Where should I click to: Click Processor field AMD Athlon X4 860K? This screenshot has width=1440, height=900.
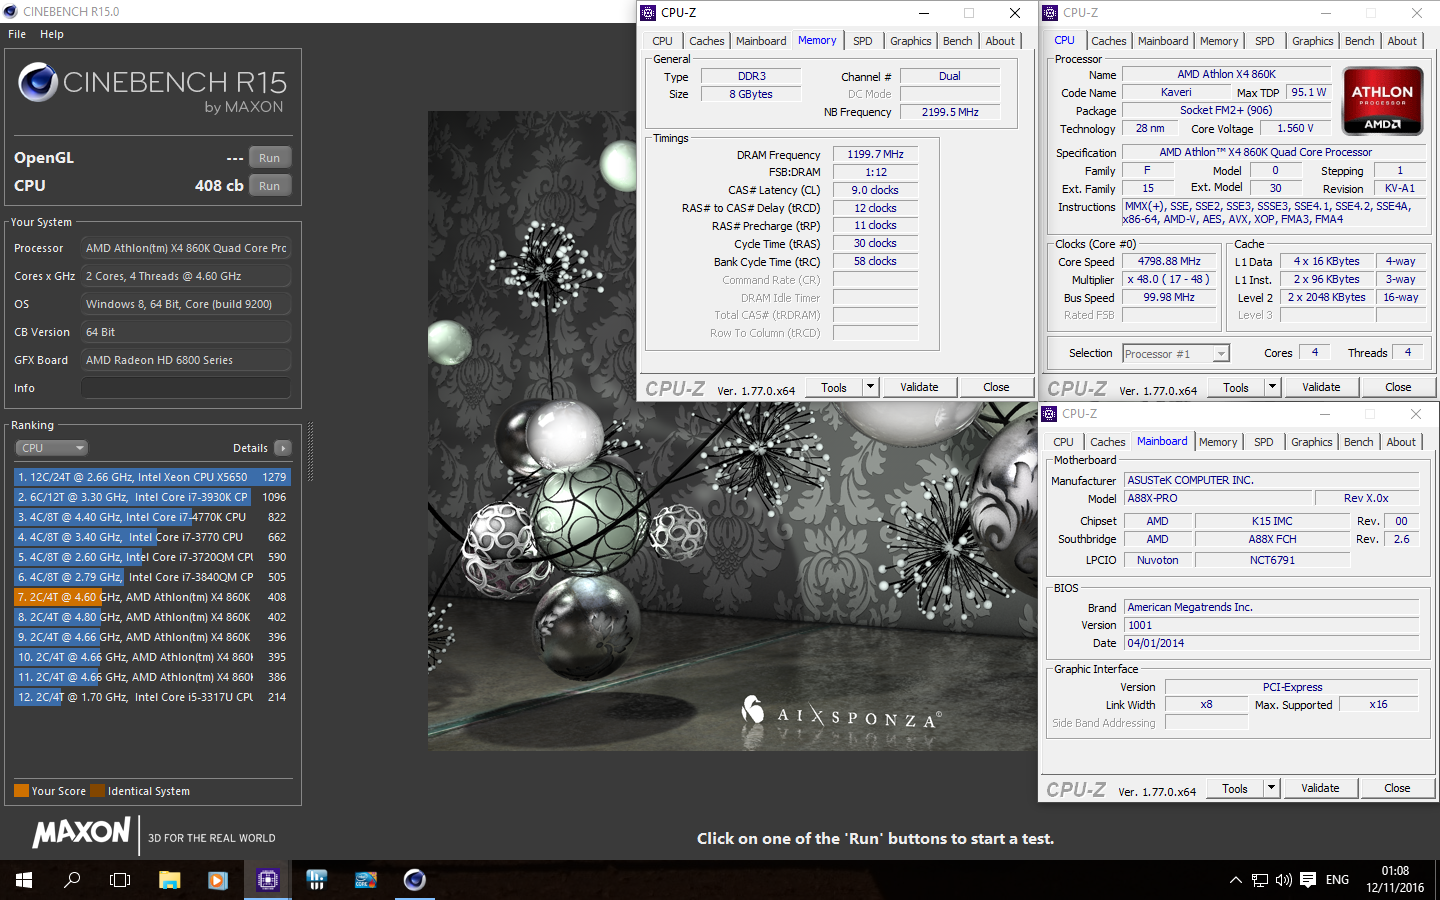(x=186, y=248)
